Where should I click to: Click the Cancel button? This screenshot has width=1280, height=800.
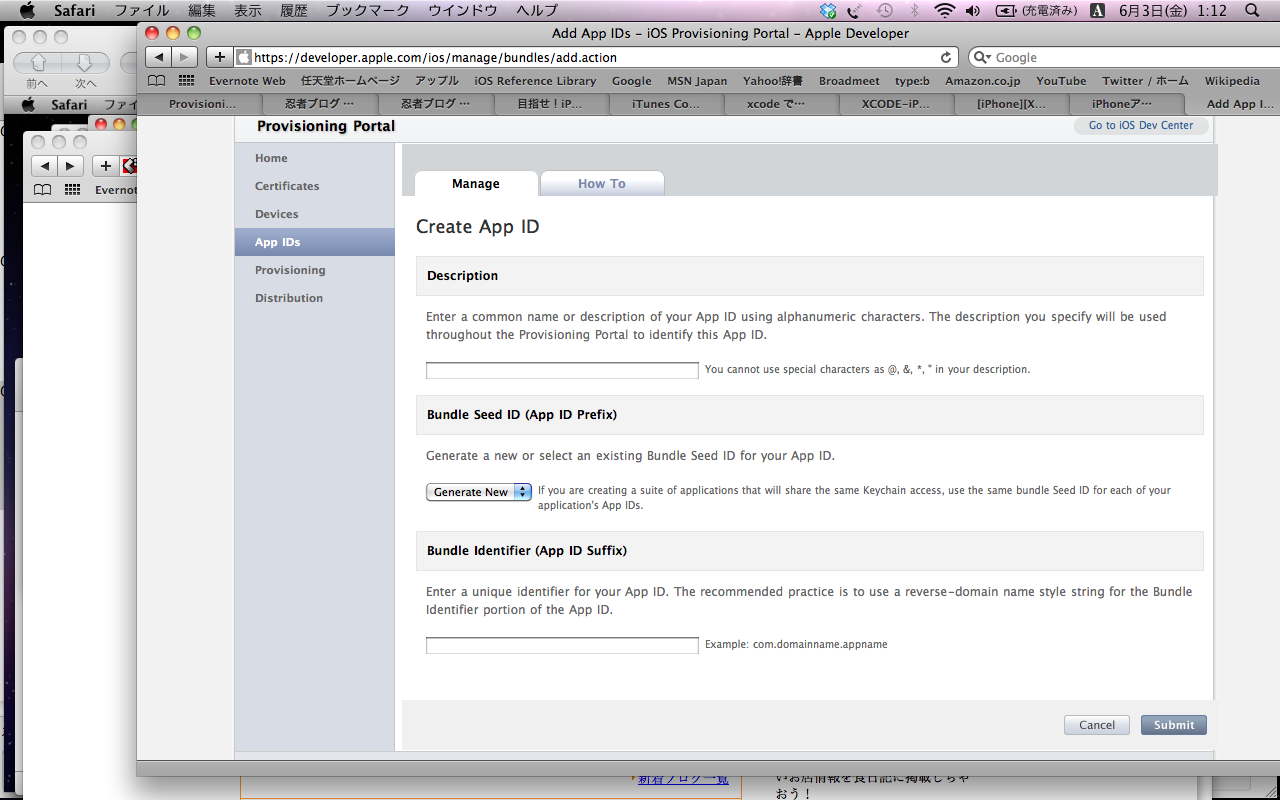coord(1097,725)
